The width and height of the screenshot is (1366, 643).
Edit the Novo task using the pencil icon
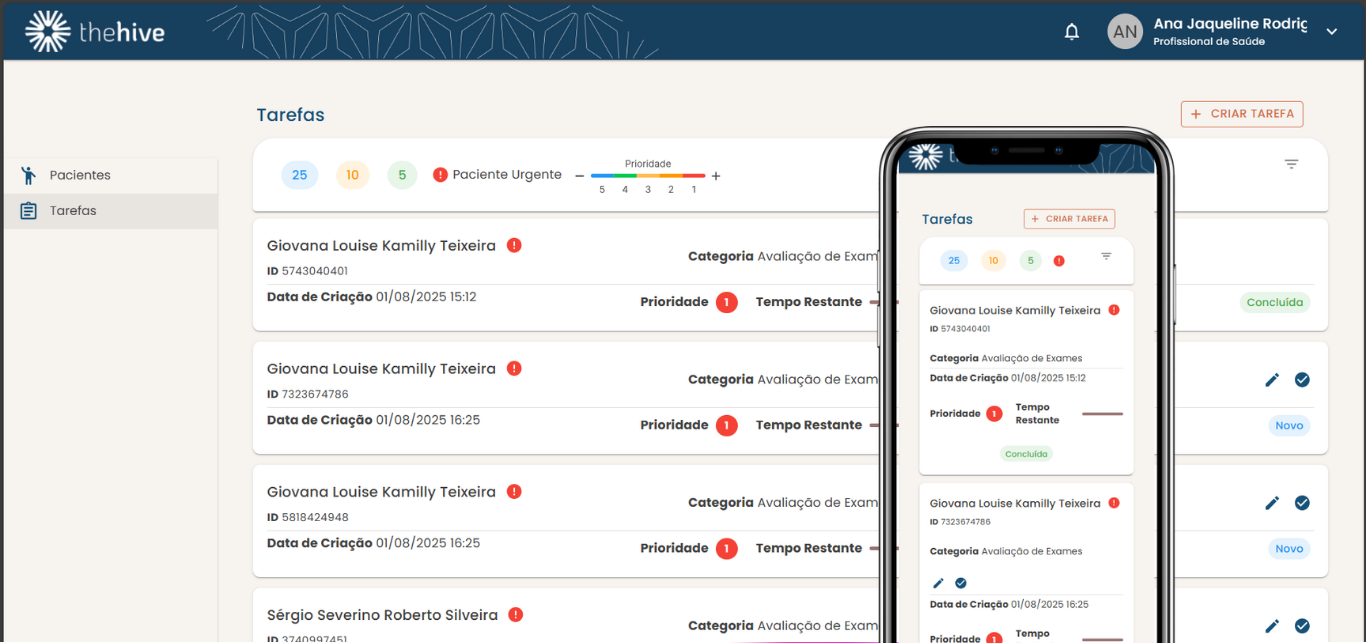point(1271,380)
